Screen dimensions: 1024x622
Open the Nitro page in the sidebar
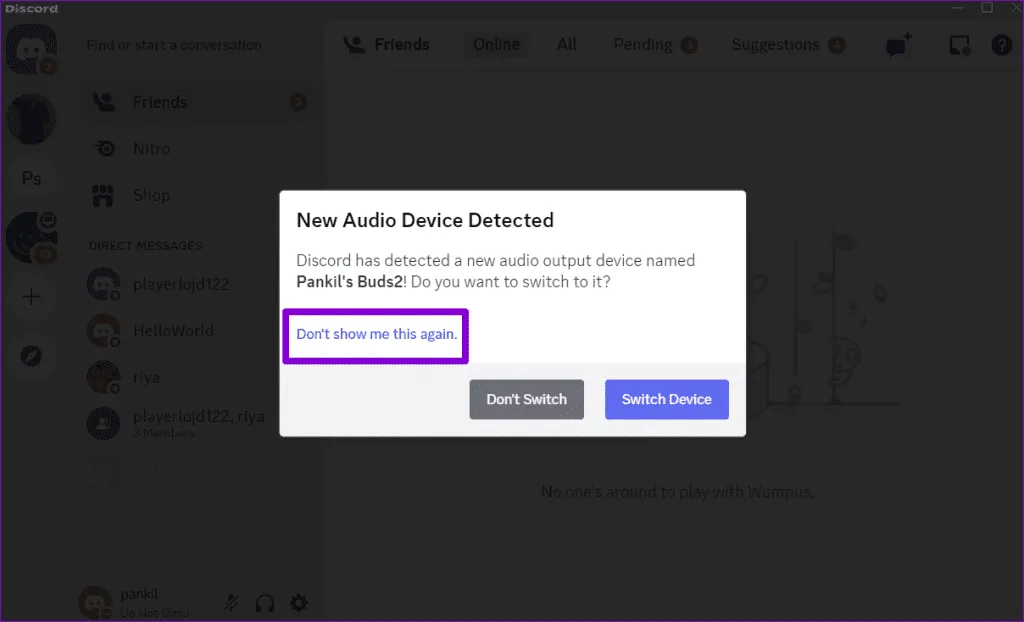click(x=151, y=148)
